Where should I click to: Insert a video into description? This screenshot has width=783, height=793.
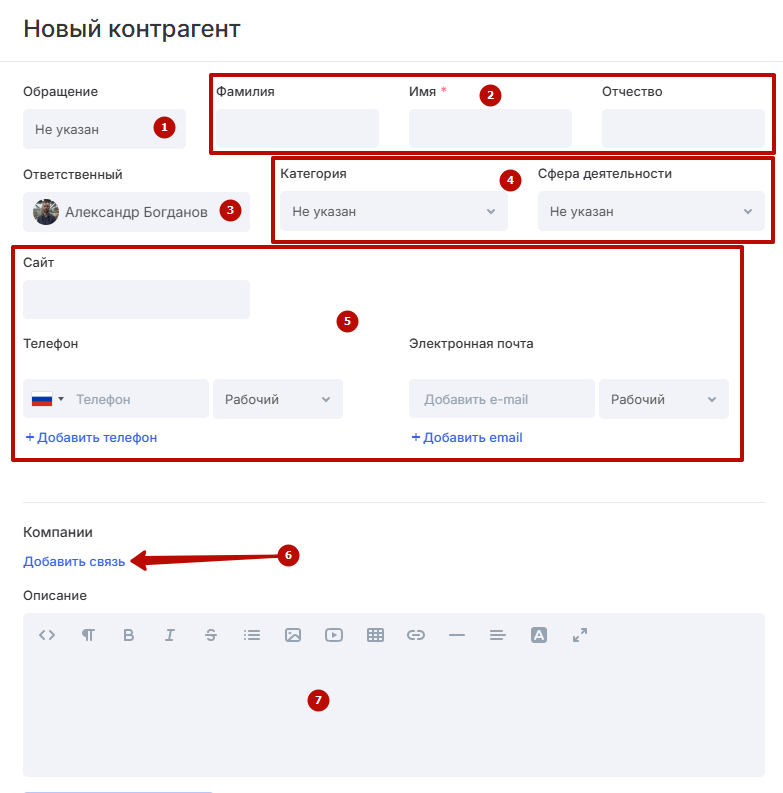[334, 635]
